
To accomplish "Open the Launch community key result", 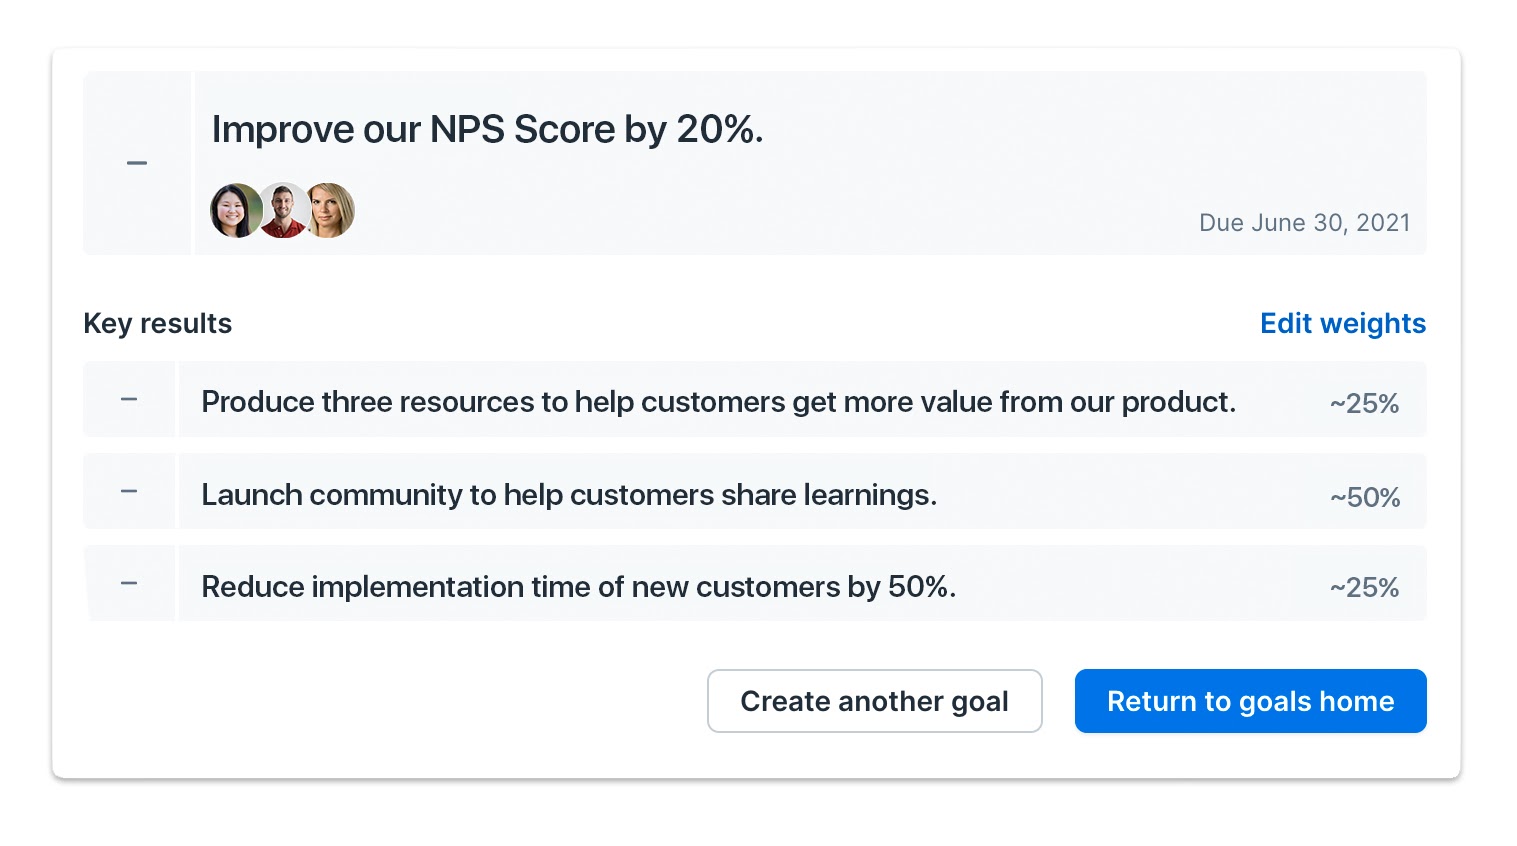I will coord(569,495).
